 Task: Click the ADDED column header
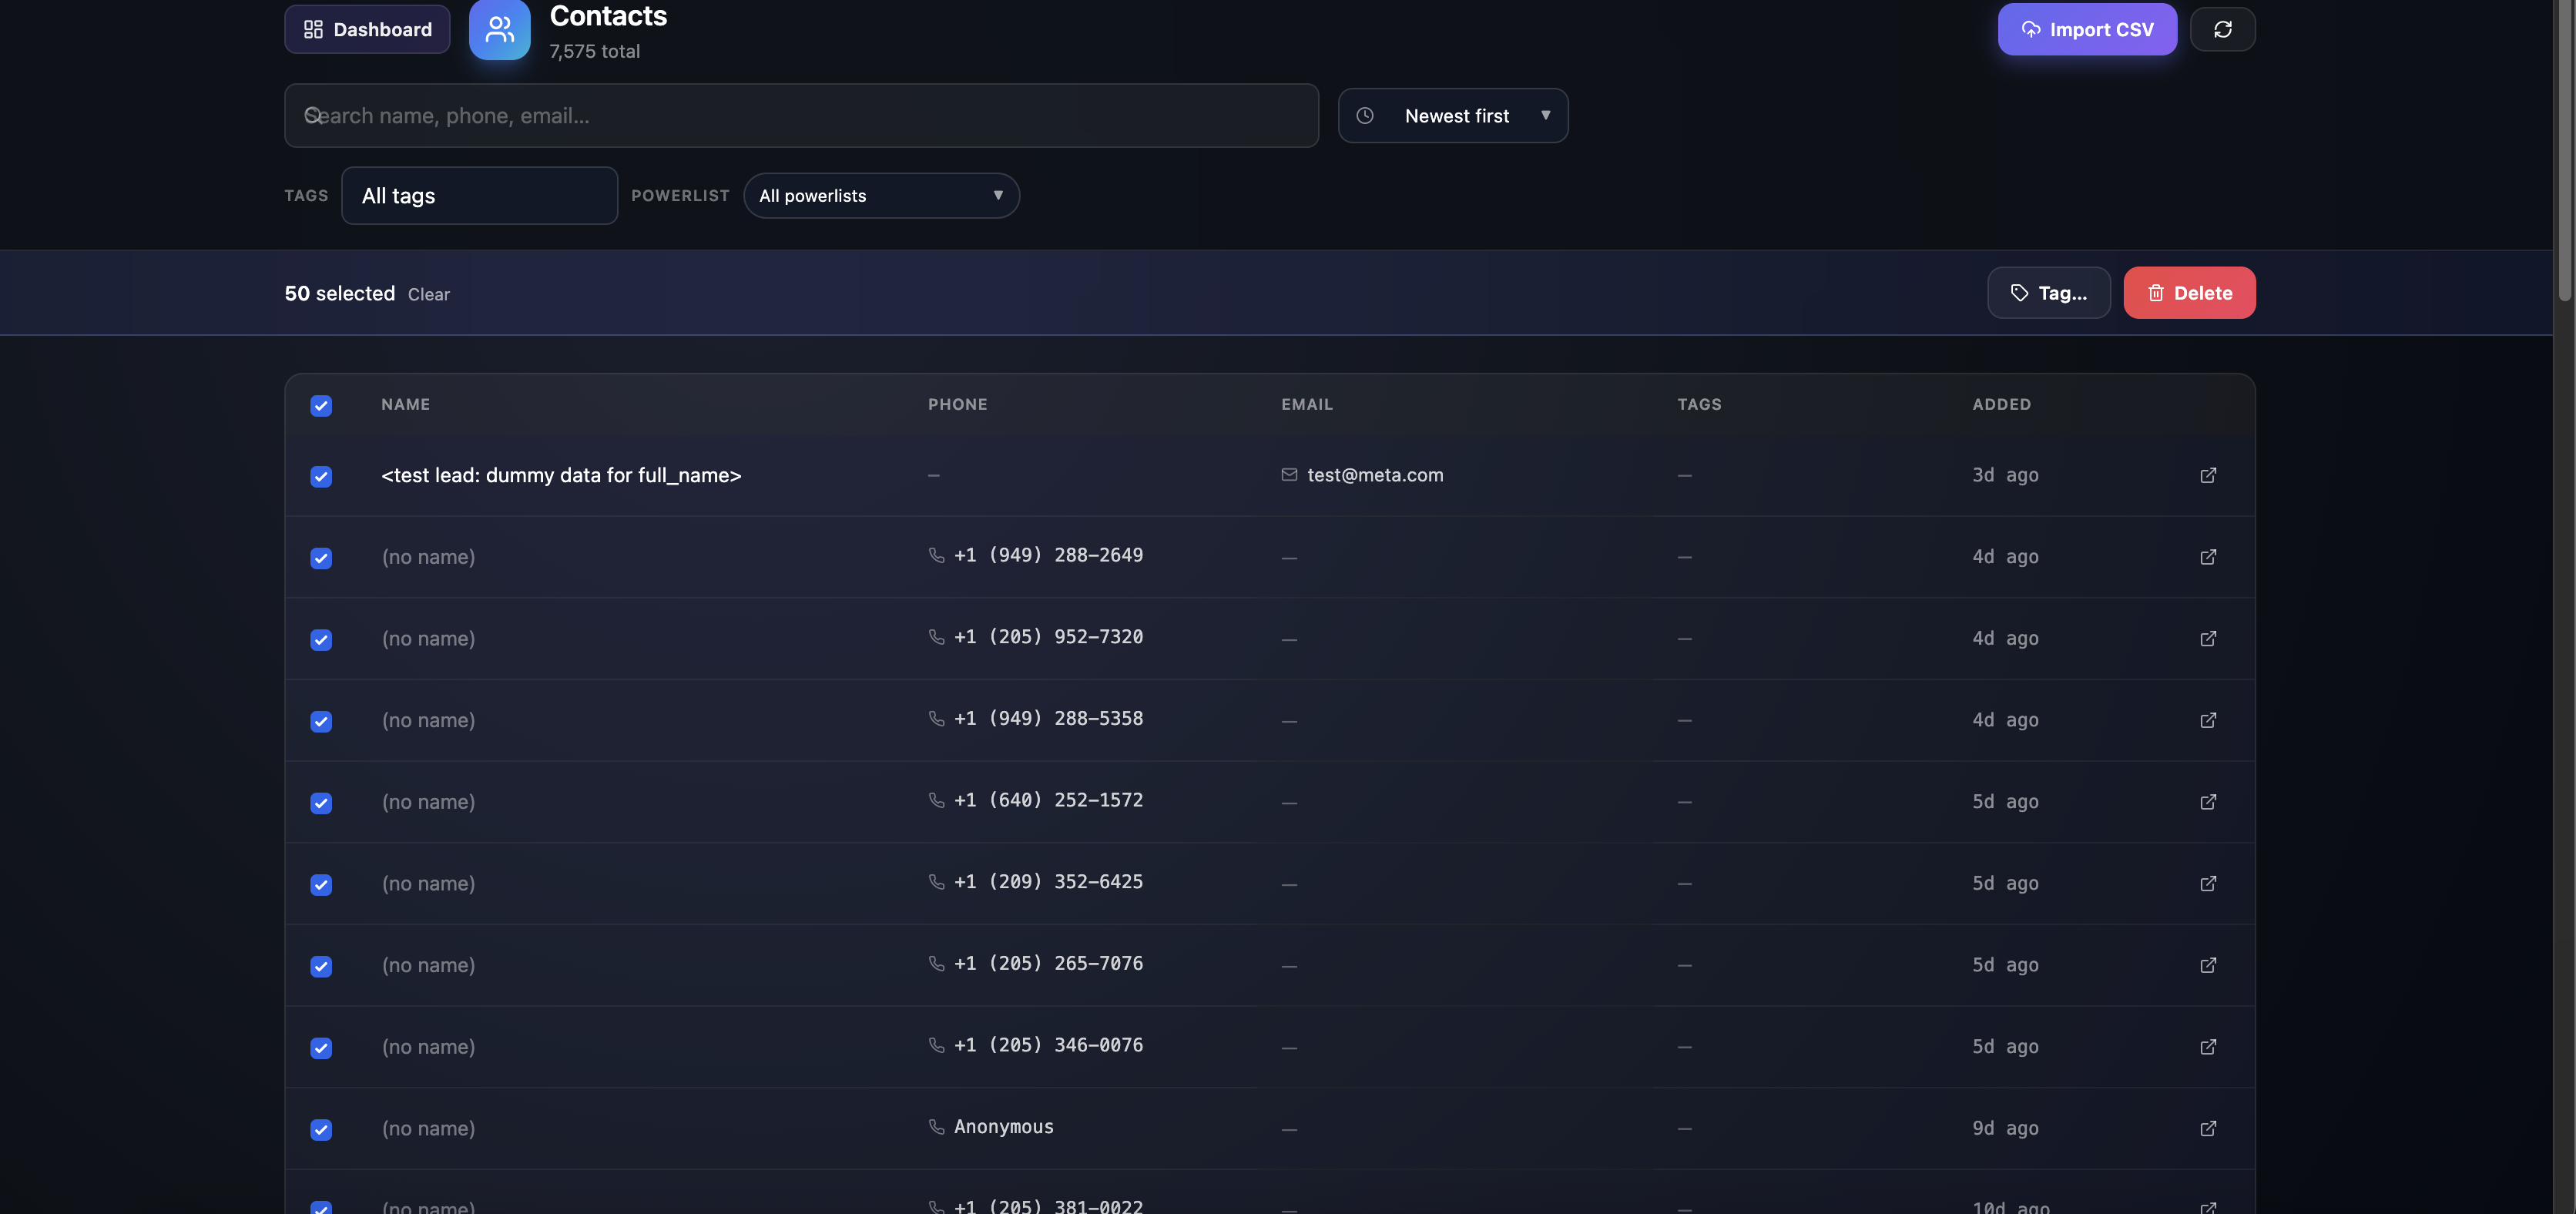2001,404
